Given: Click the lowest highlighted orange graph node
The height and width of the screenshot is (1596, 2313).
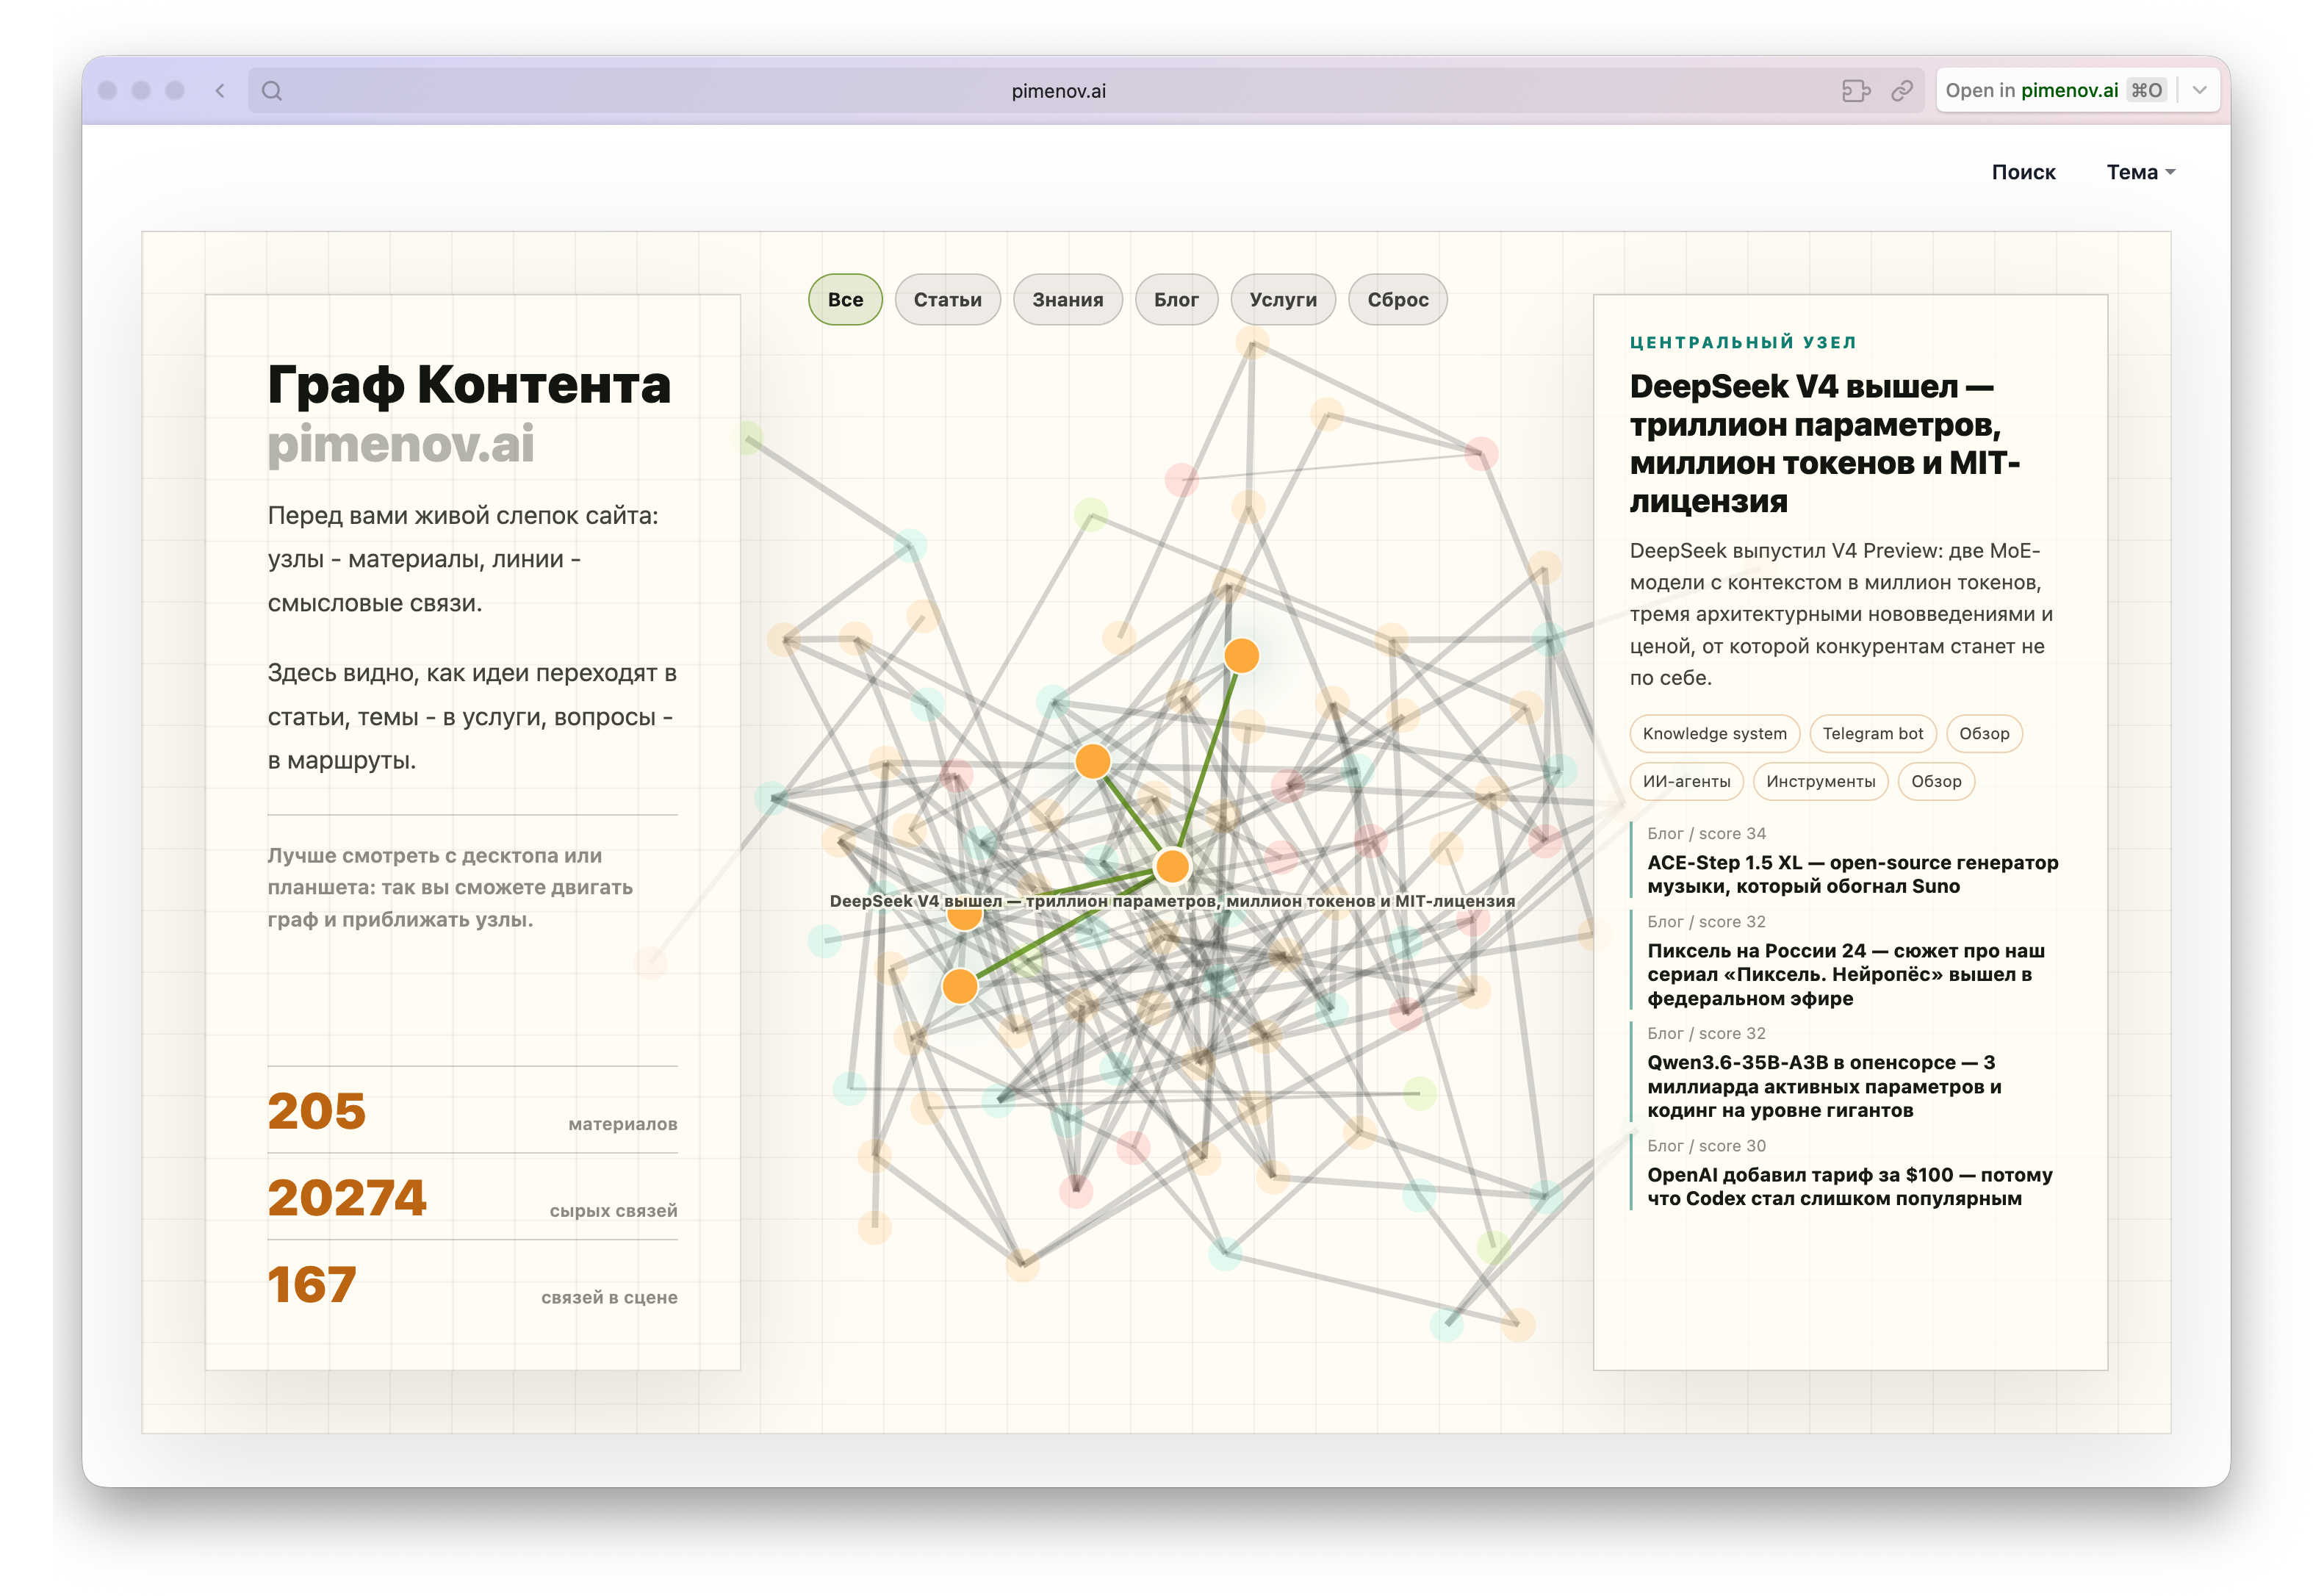Looking at the screenshot, I should click(x=960, y=987).
